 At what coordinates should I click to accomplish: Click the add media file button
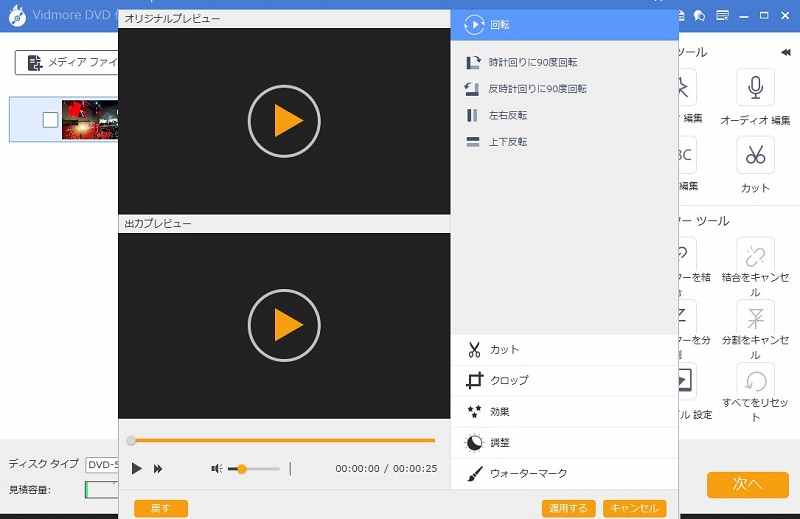pyautogui.click(x=66, y=63)
